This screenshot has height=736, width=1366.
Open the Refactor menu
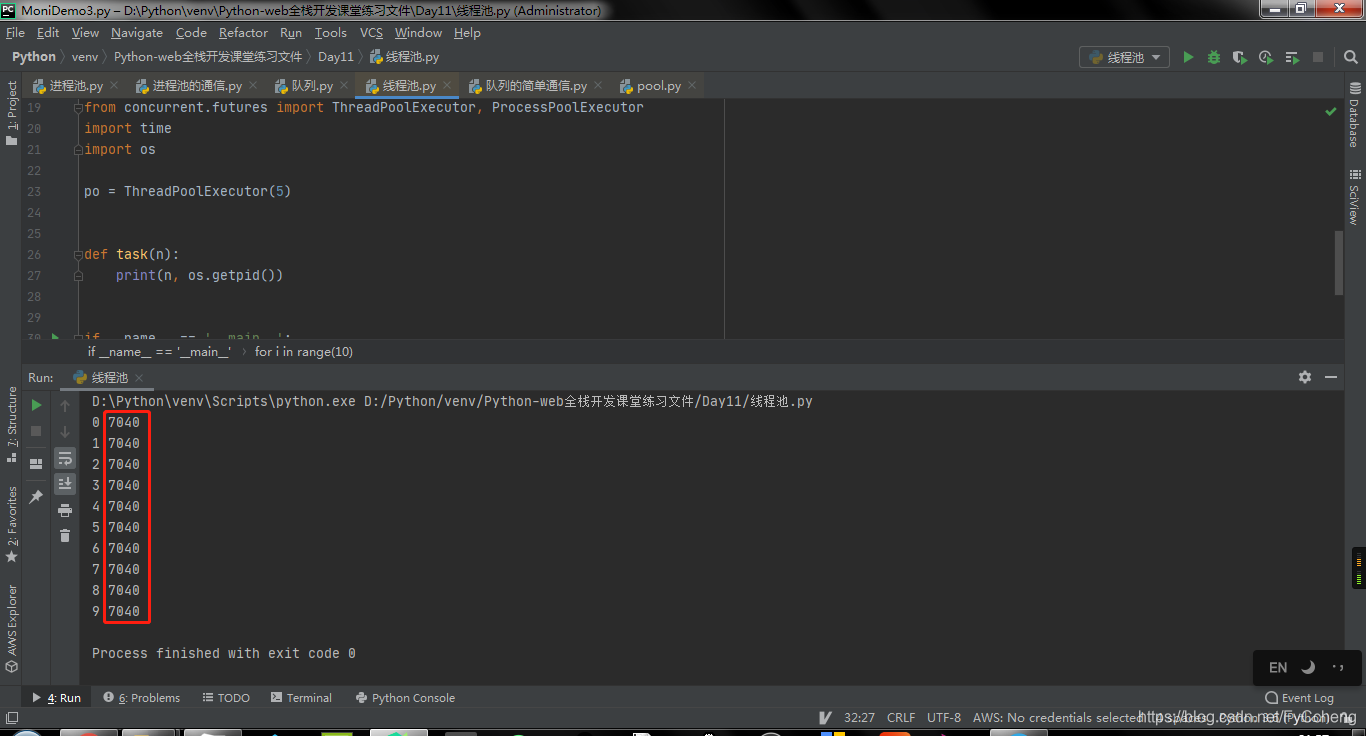click(243, 33)
